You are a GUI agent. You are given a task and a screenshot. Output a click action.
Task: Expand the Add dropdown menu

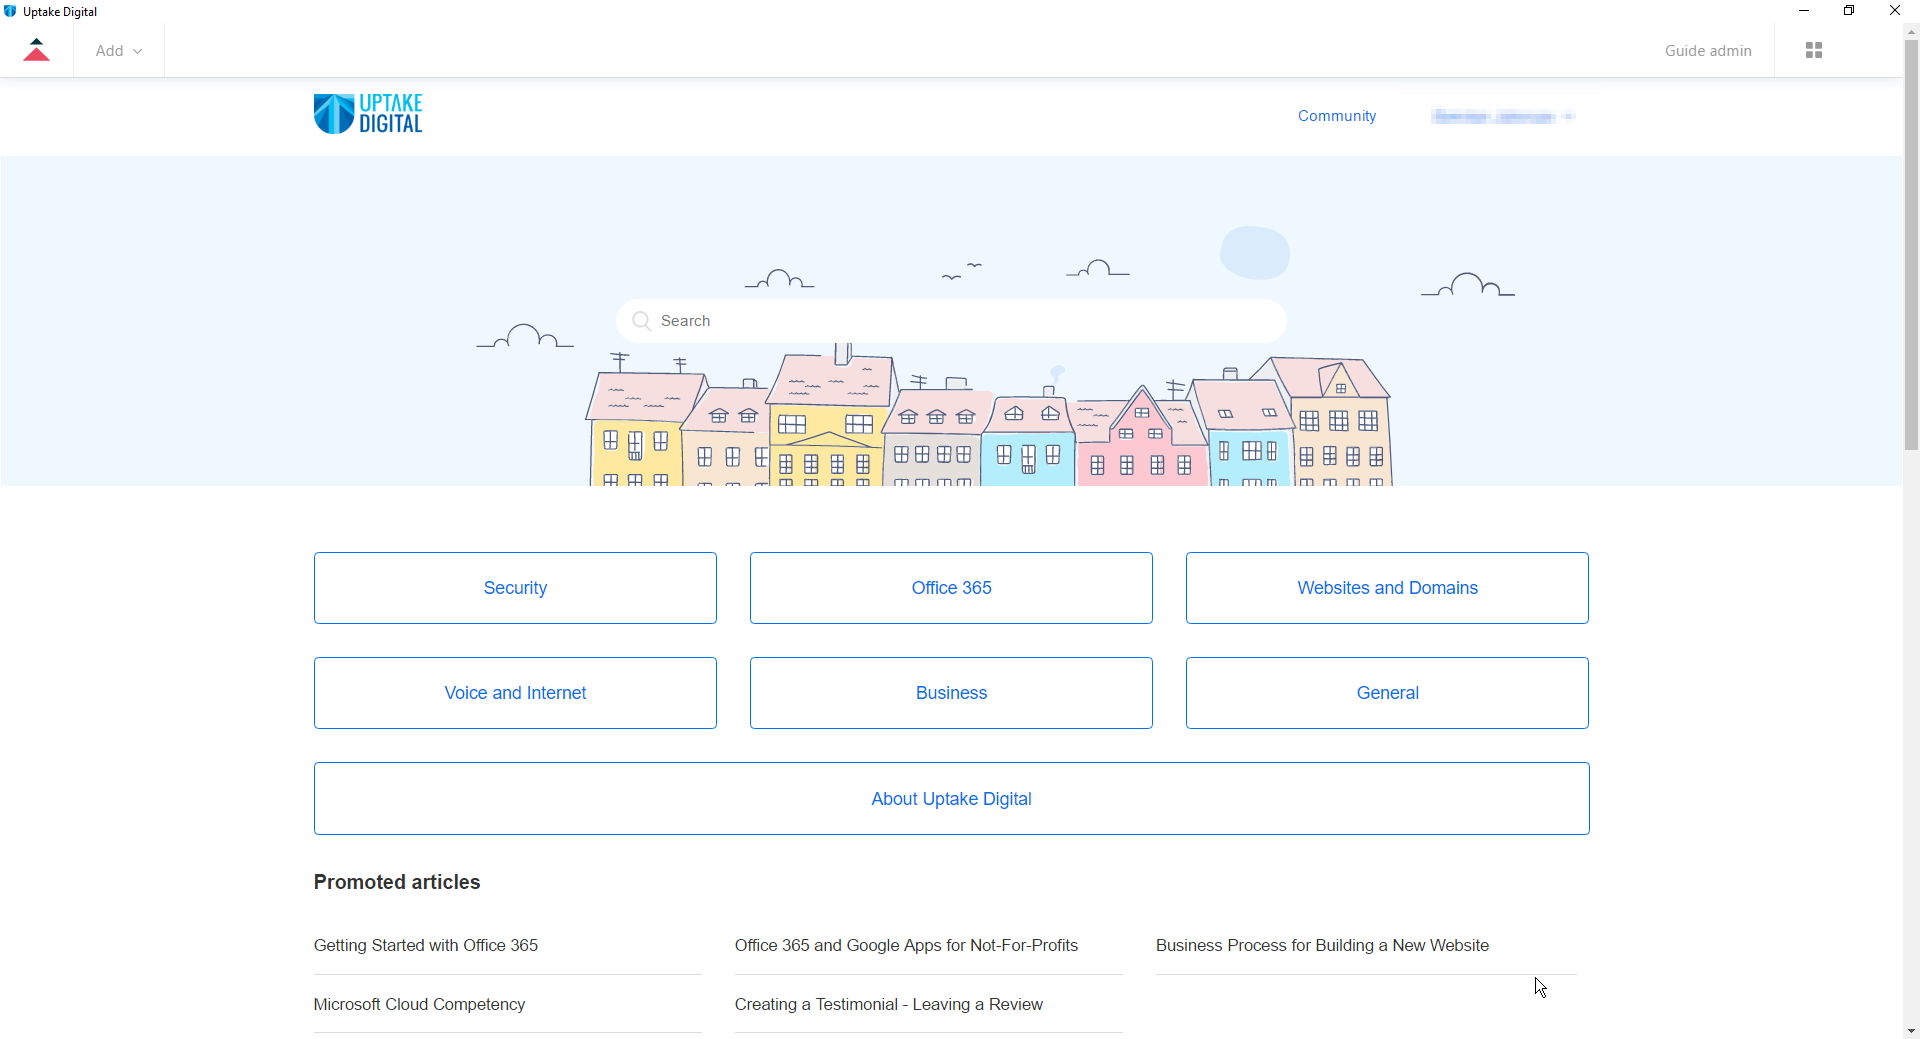(118, 51)
